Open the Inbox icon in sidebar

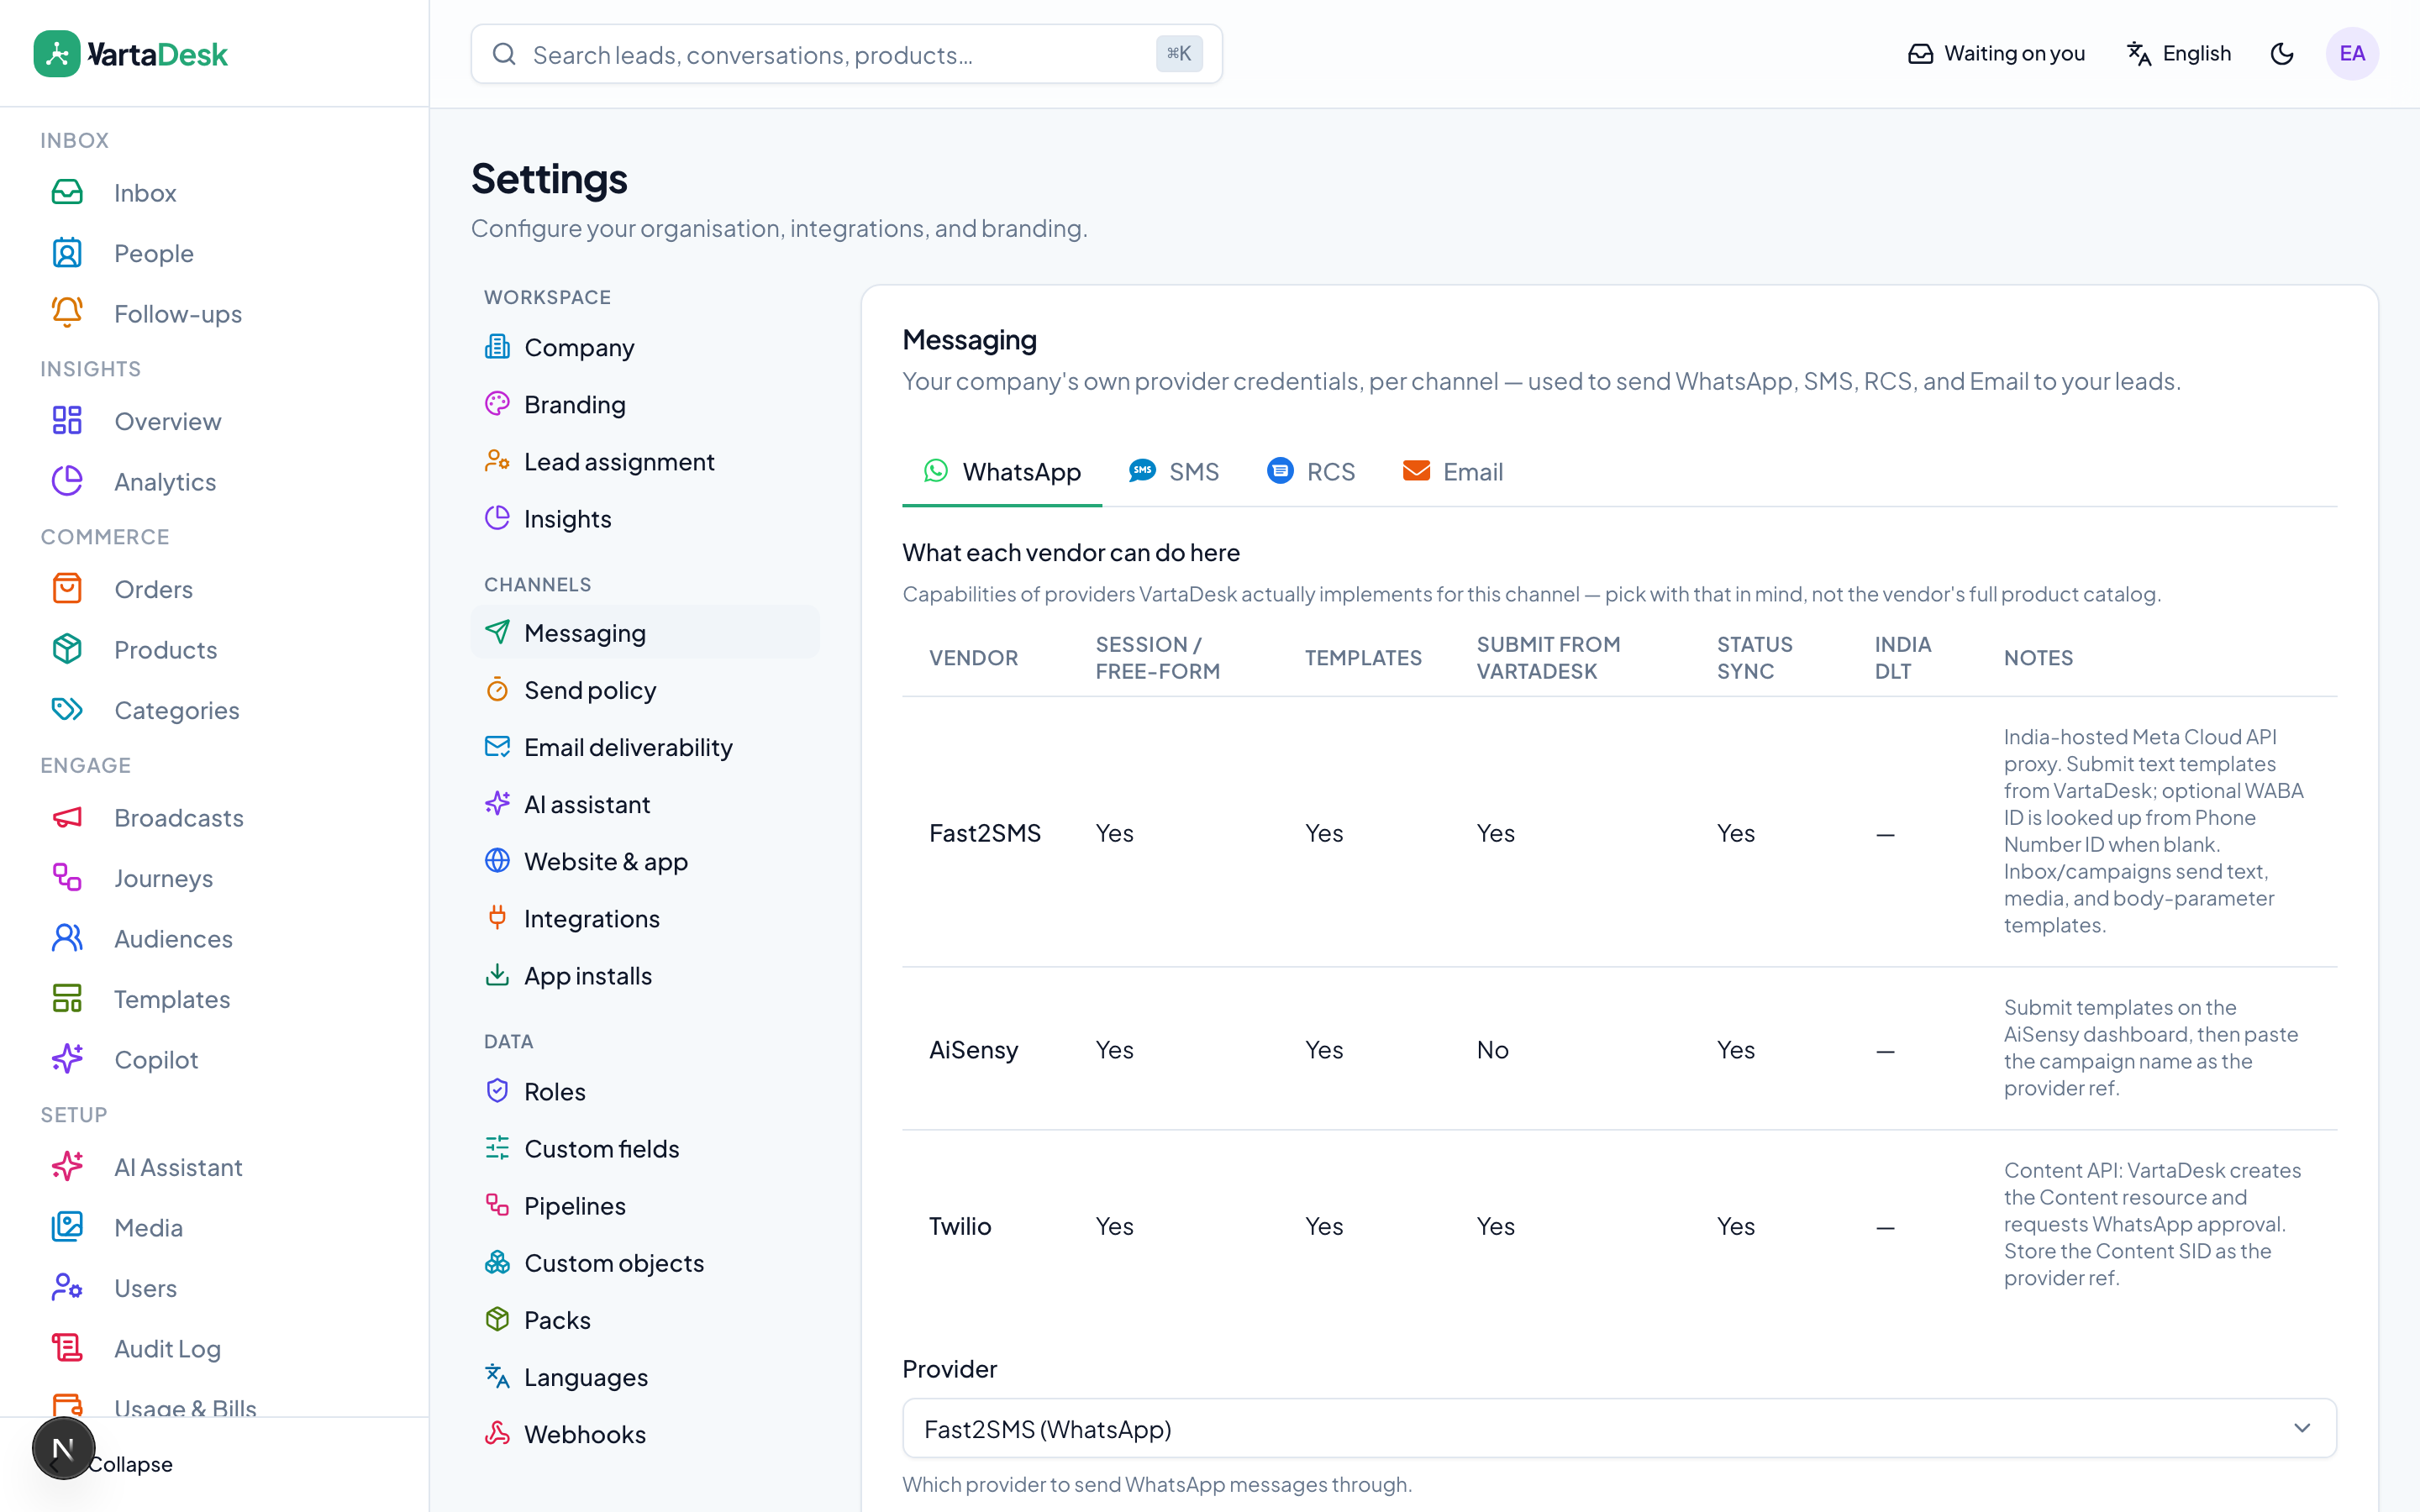pos(67,192)
